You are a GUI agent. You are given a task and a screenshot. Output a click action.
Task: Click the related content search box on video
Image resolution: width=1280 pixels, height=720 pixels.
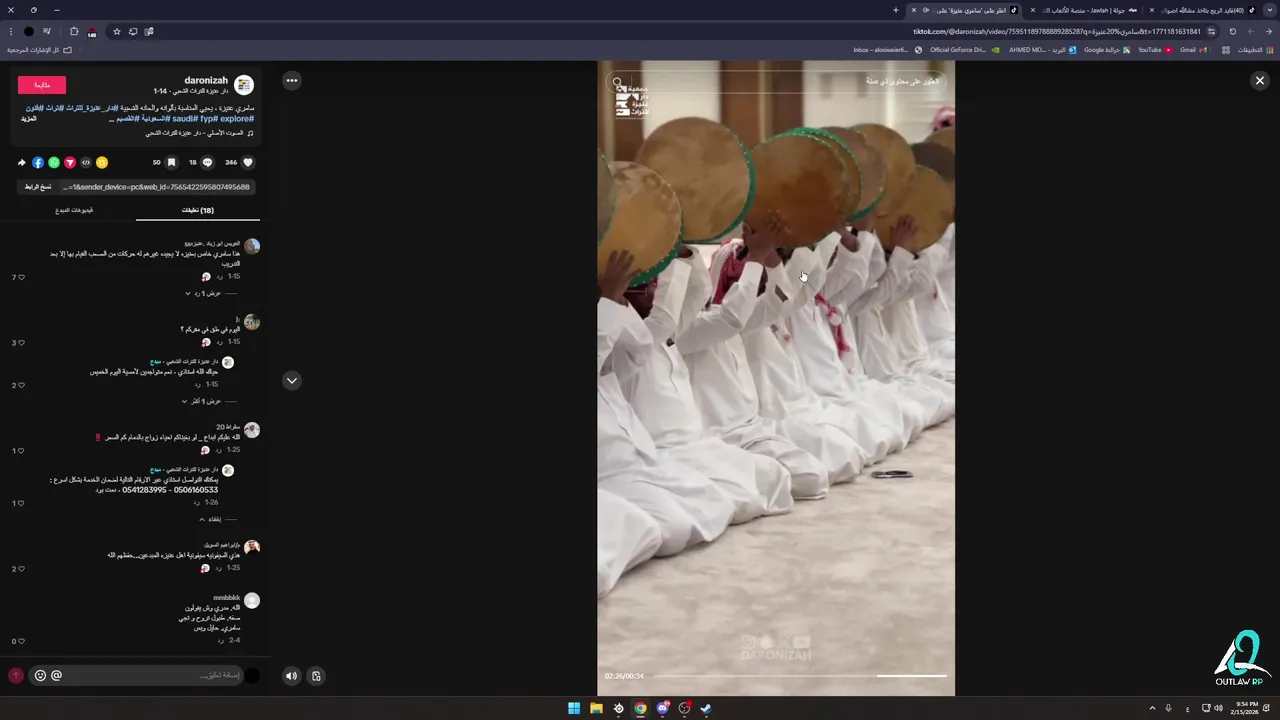776,82
